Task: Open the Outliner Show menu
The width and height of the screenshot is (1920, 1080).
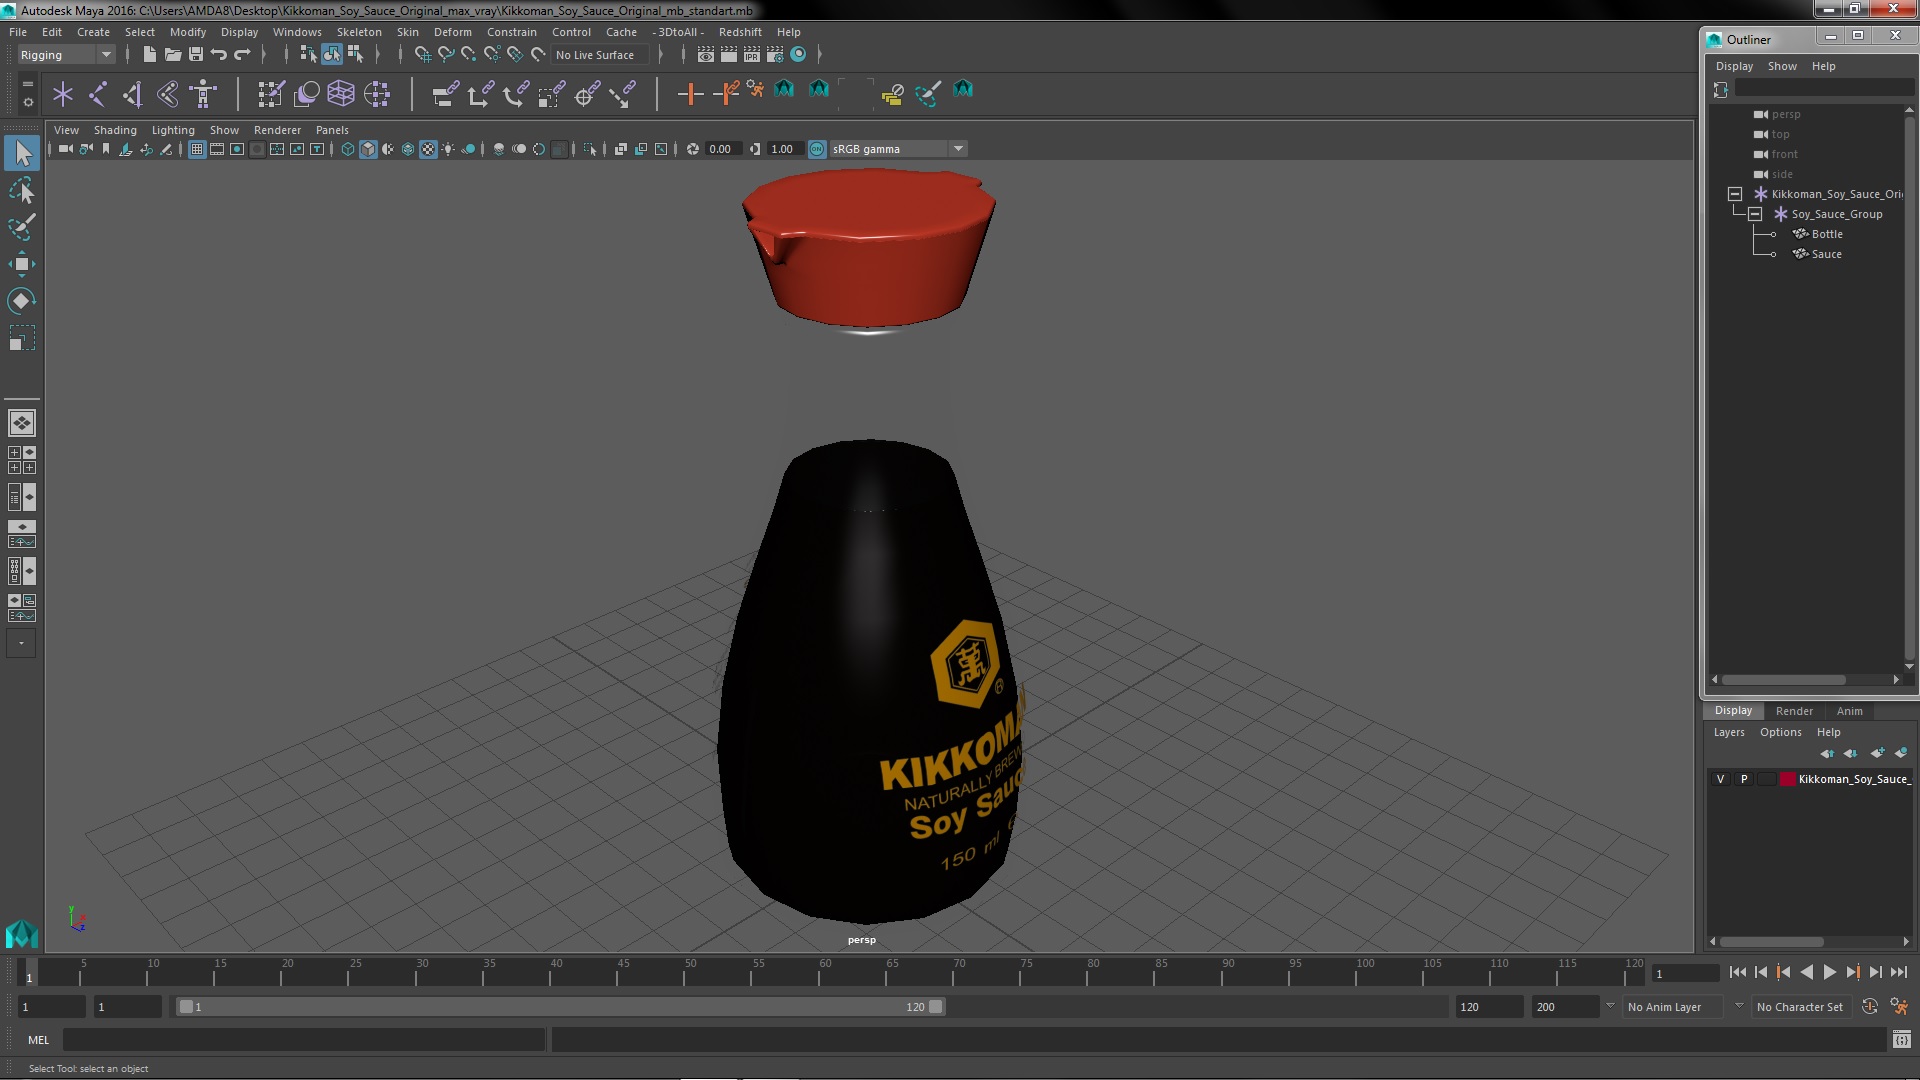Action: 1782,66
